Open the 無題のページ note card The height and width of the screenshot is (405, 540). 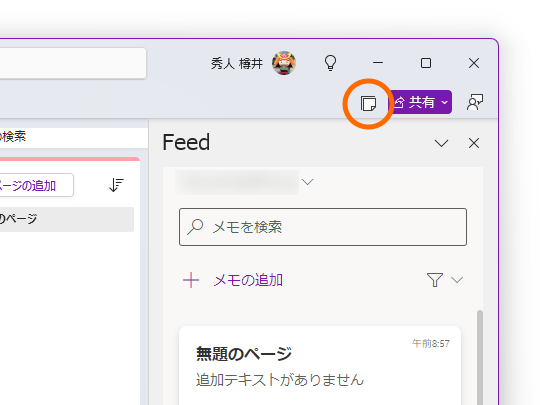[x=320, y=365]
